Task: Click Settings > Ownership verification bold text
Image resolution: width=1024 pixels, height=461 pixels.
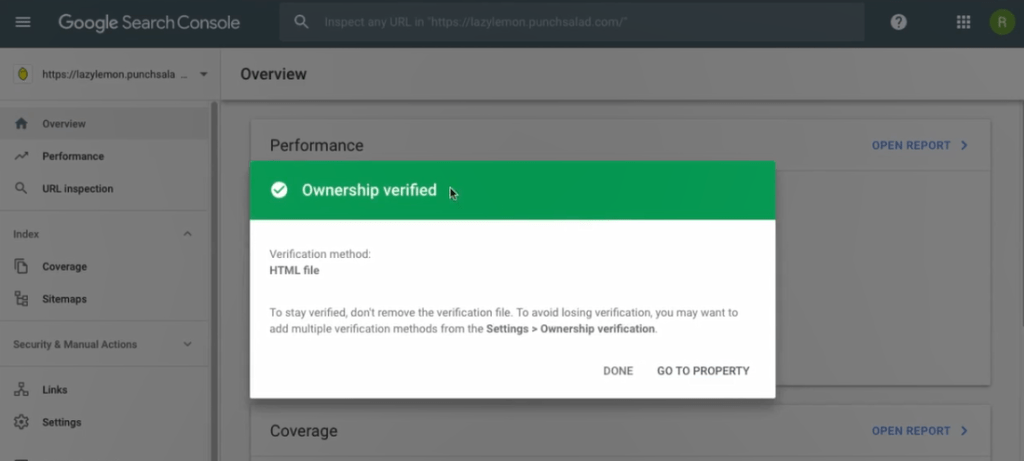Action: tap(570, 329)
